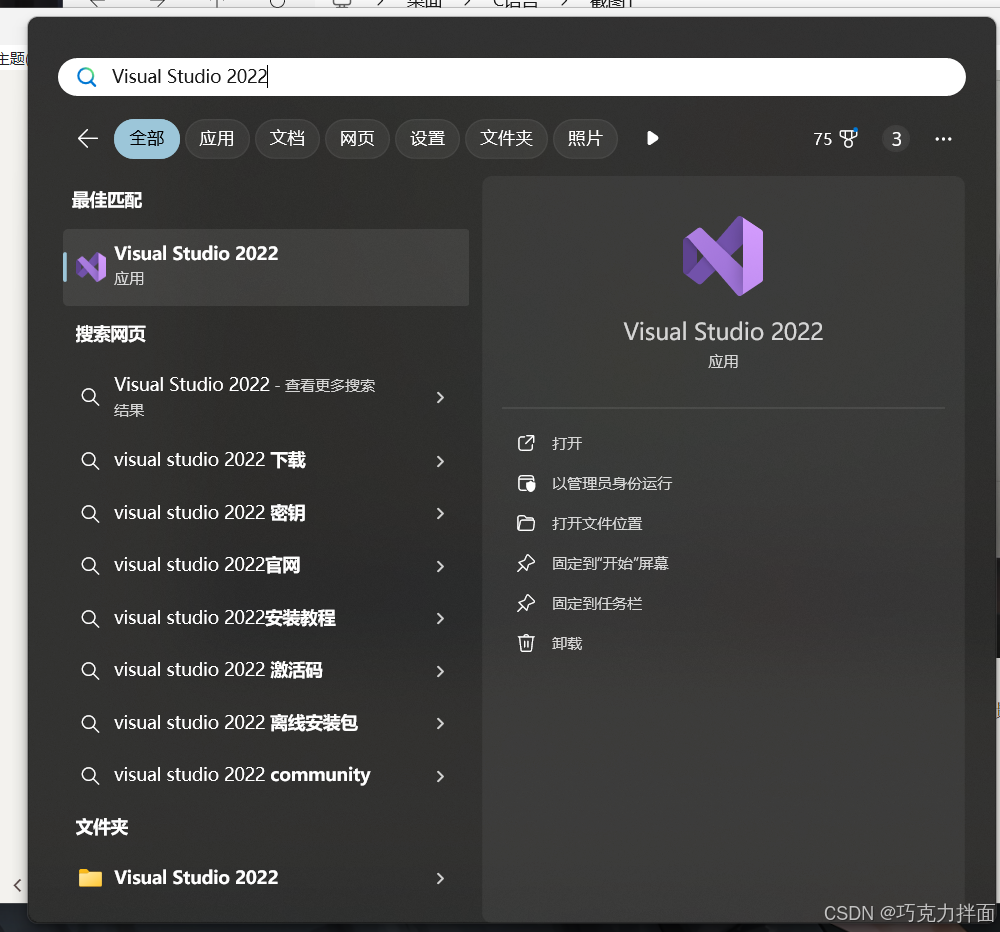Image resolution: width=1000 pixels, height=932 pixels.
Task: Click search icon beside visual studio 2022 离线安装包
Action: pyautogui.click(x=90, y=723)
